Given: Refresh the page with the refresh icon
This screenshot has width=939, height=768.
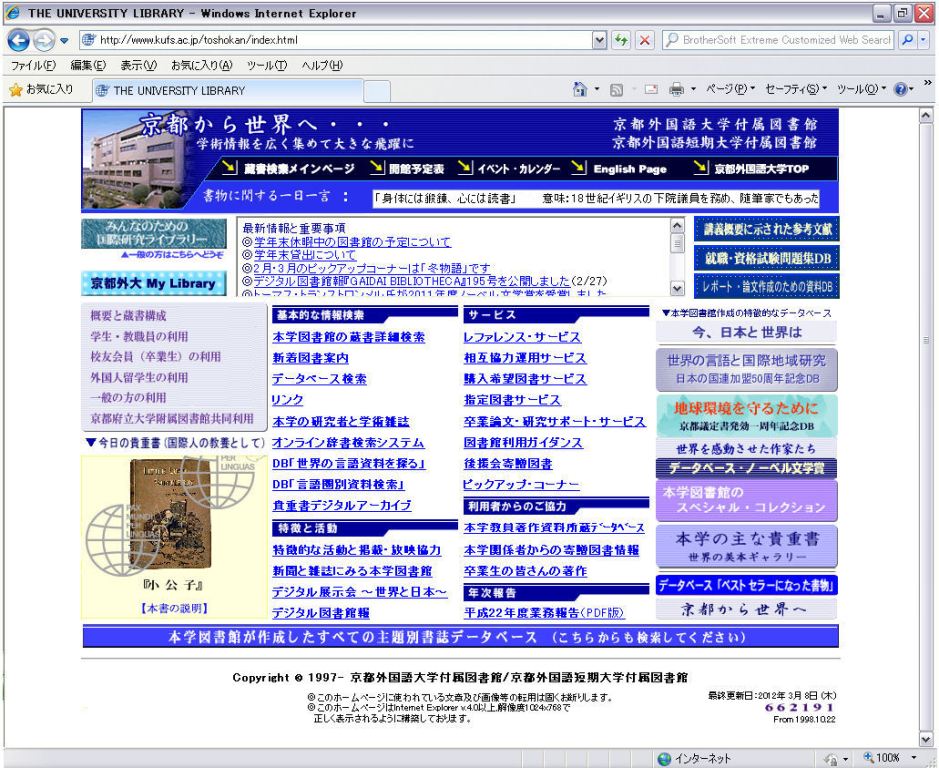Looking at the screenshot, I should [620, 41].
